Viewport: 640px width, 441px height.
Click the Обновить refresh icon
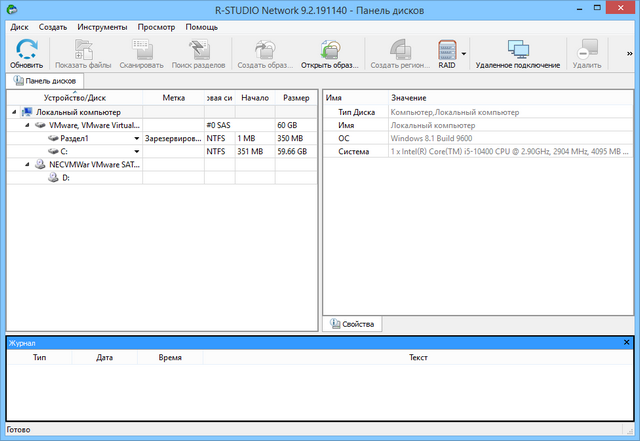[x=27, y=49]
